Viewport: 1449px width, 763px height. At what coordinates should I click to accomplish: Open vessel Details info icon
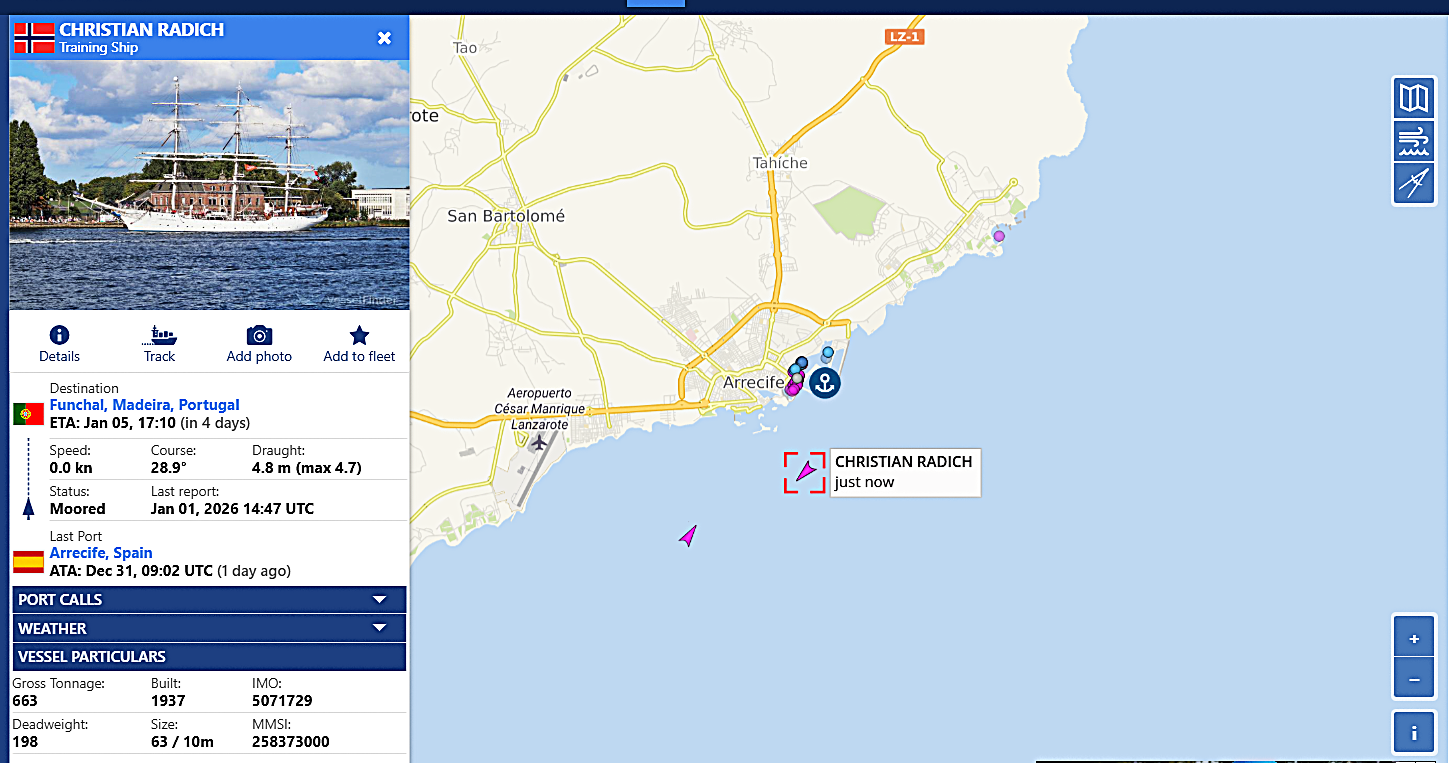(x=59, y=336)
